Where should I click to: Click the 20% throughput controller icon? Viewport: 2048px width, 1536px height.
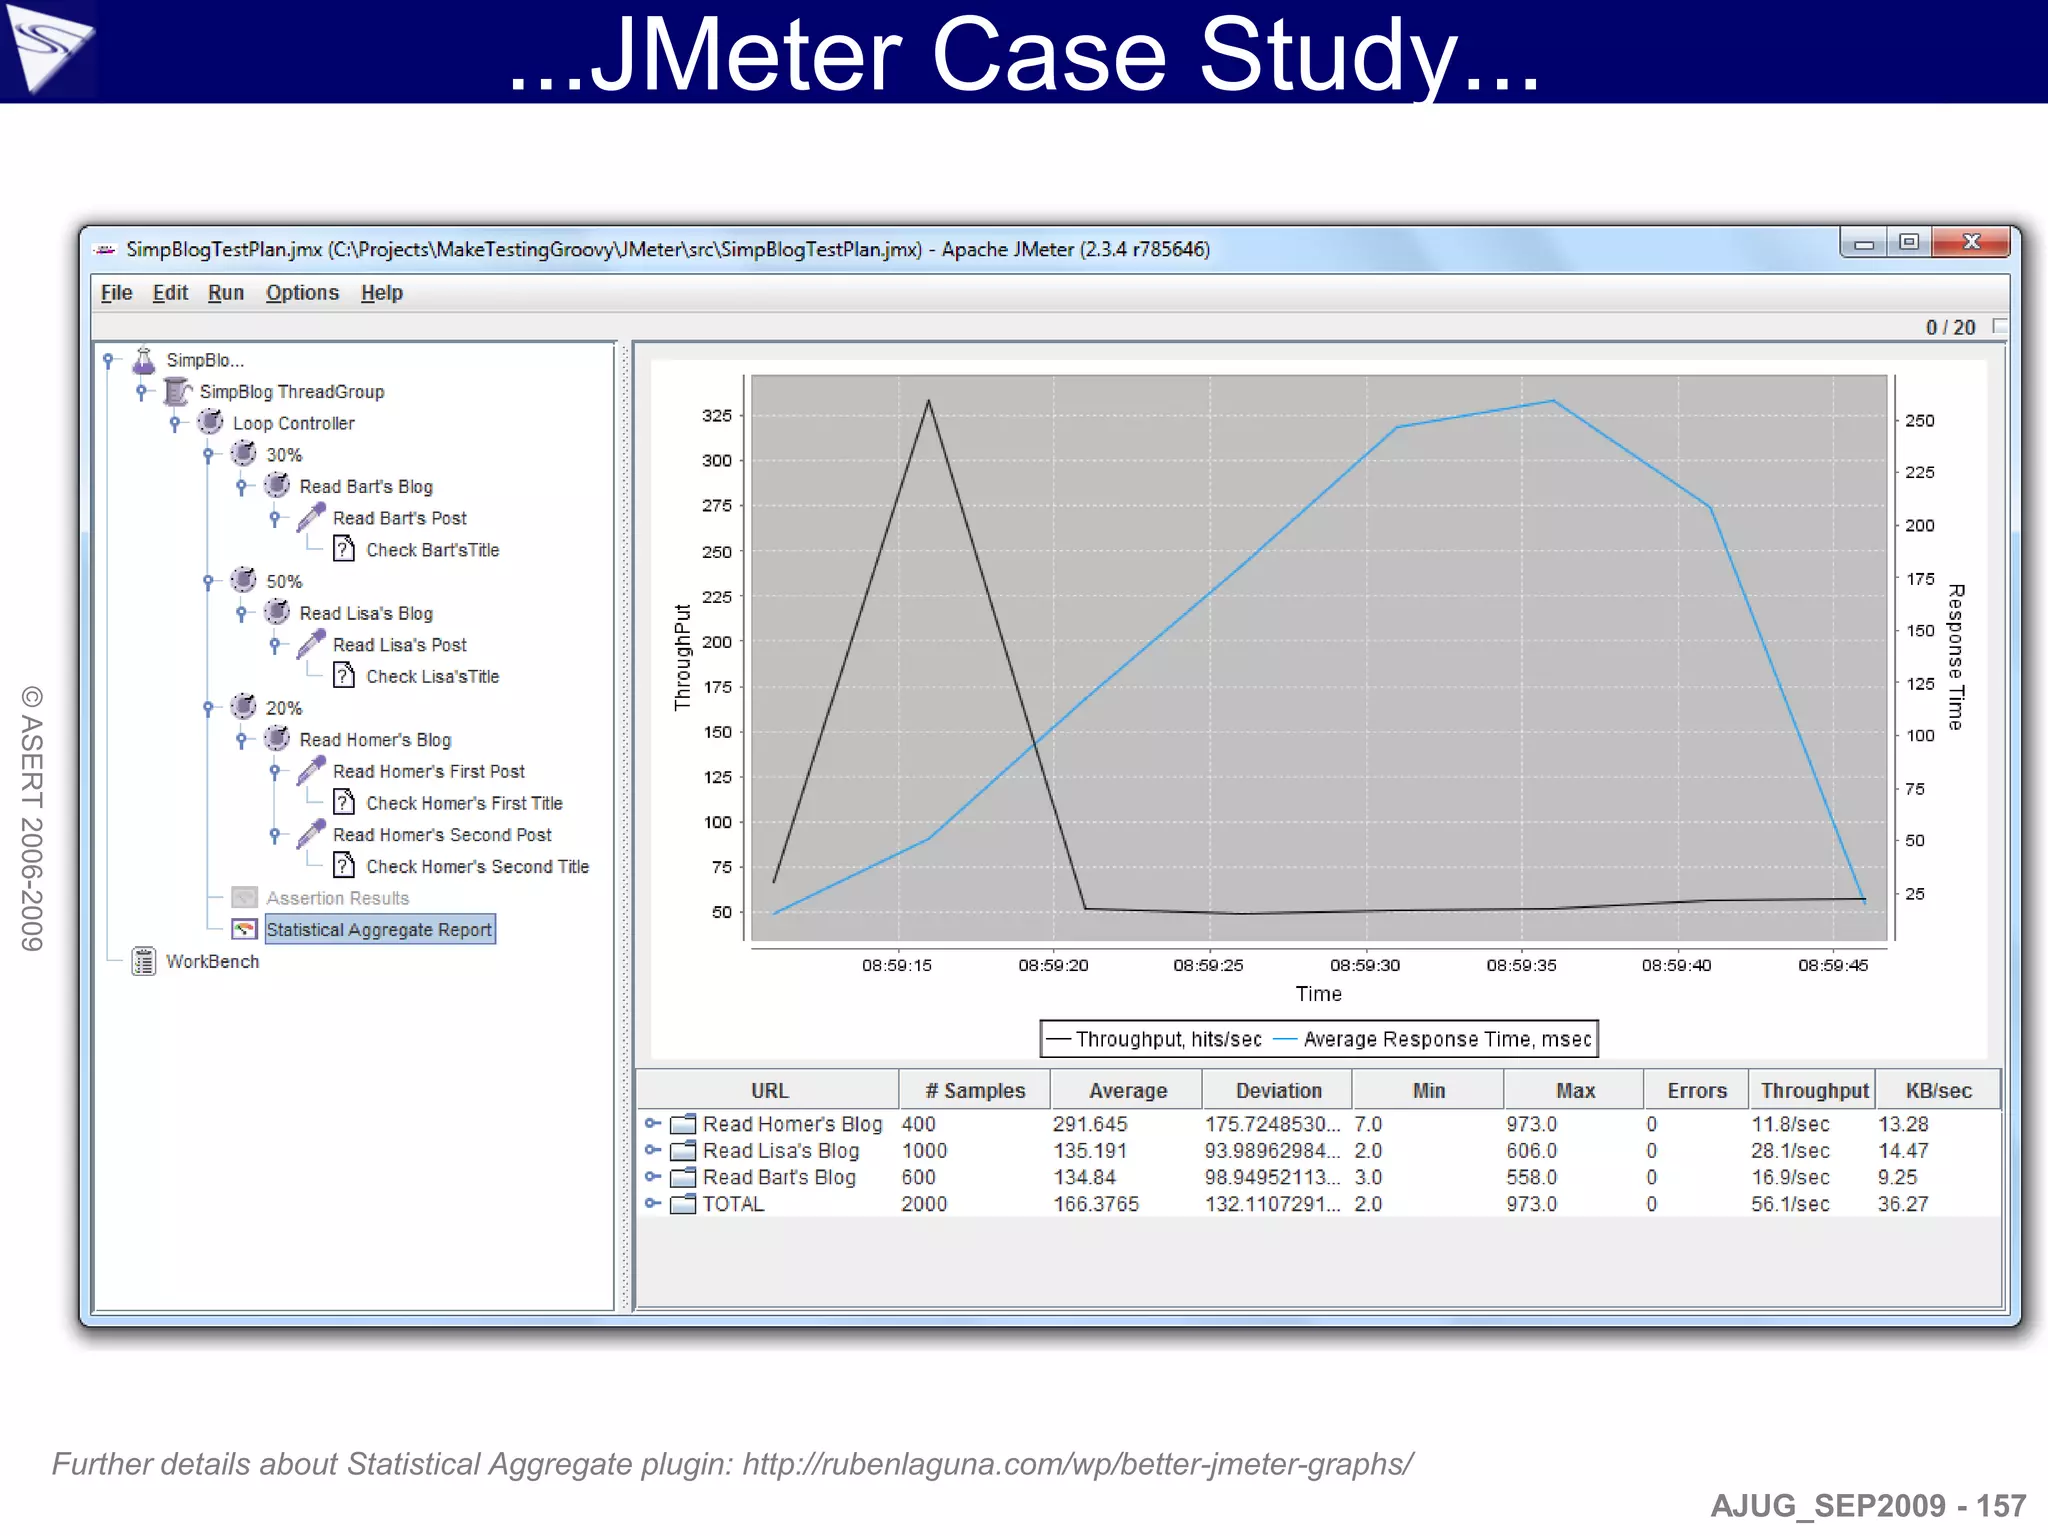[x=243, y=708]
